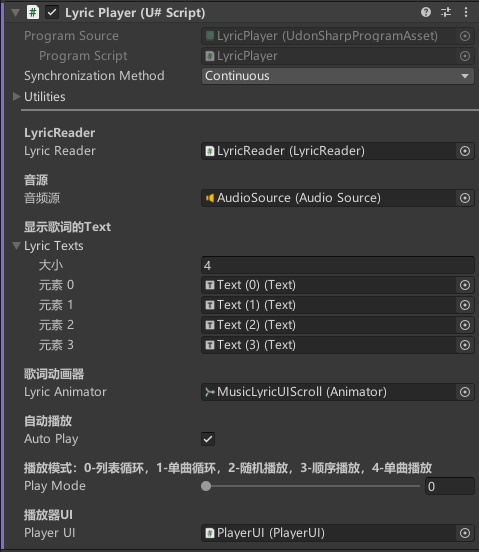The image size is (479, 552).
Task: Click the Player UI label
Action: (x=50, y=533)
